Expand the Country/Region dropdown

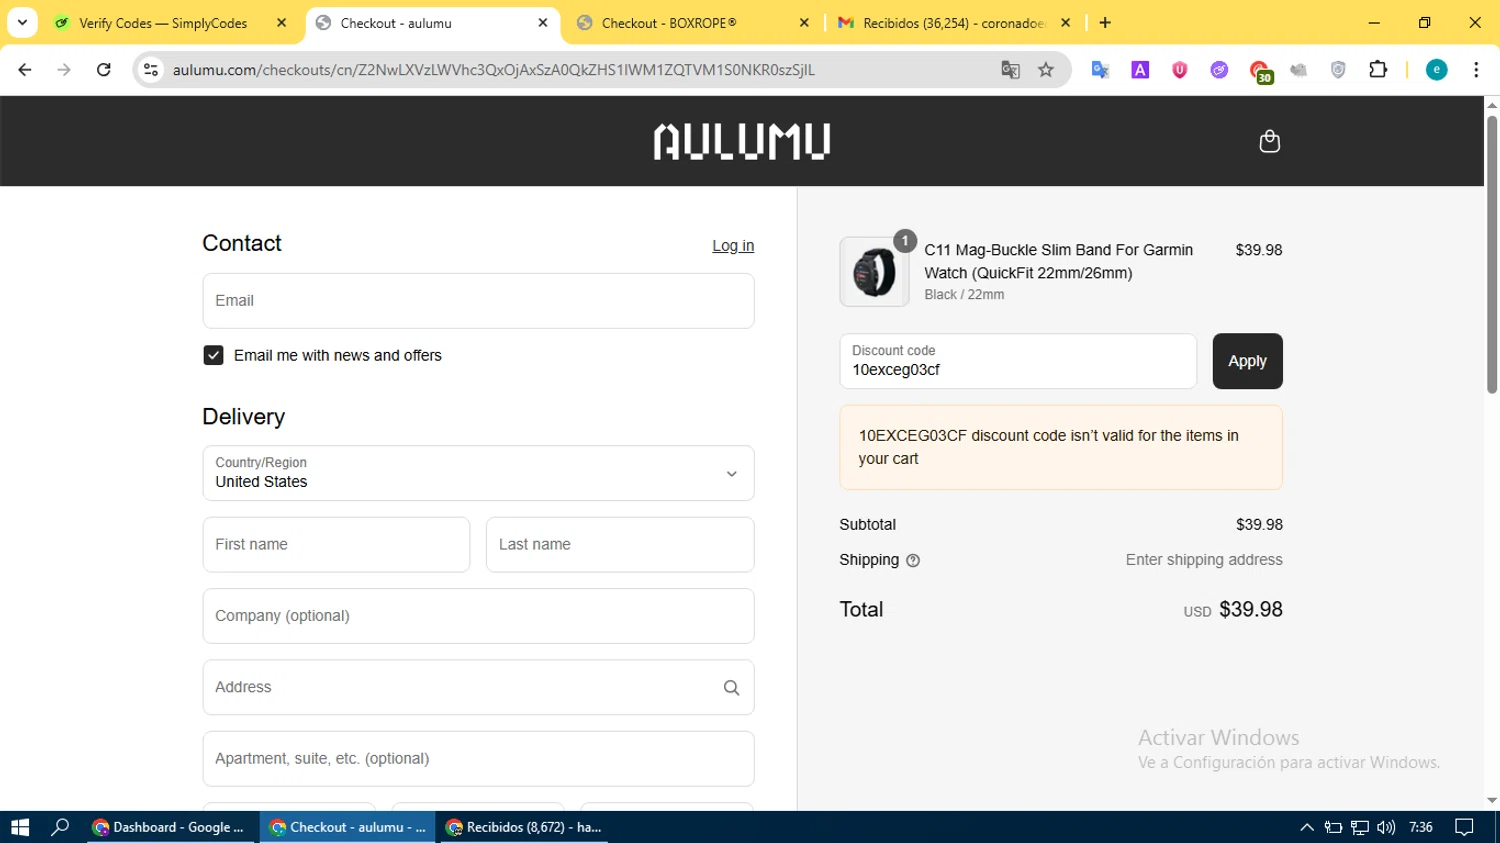(x=478, y=473)
